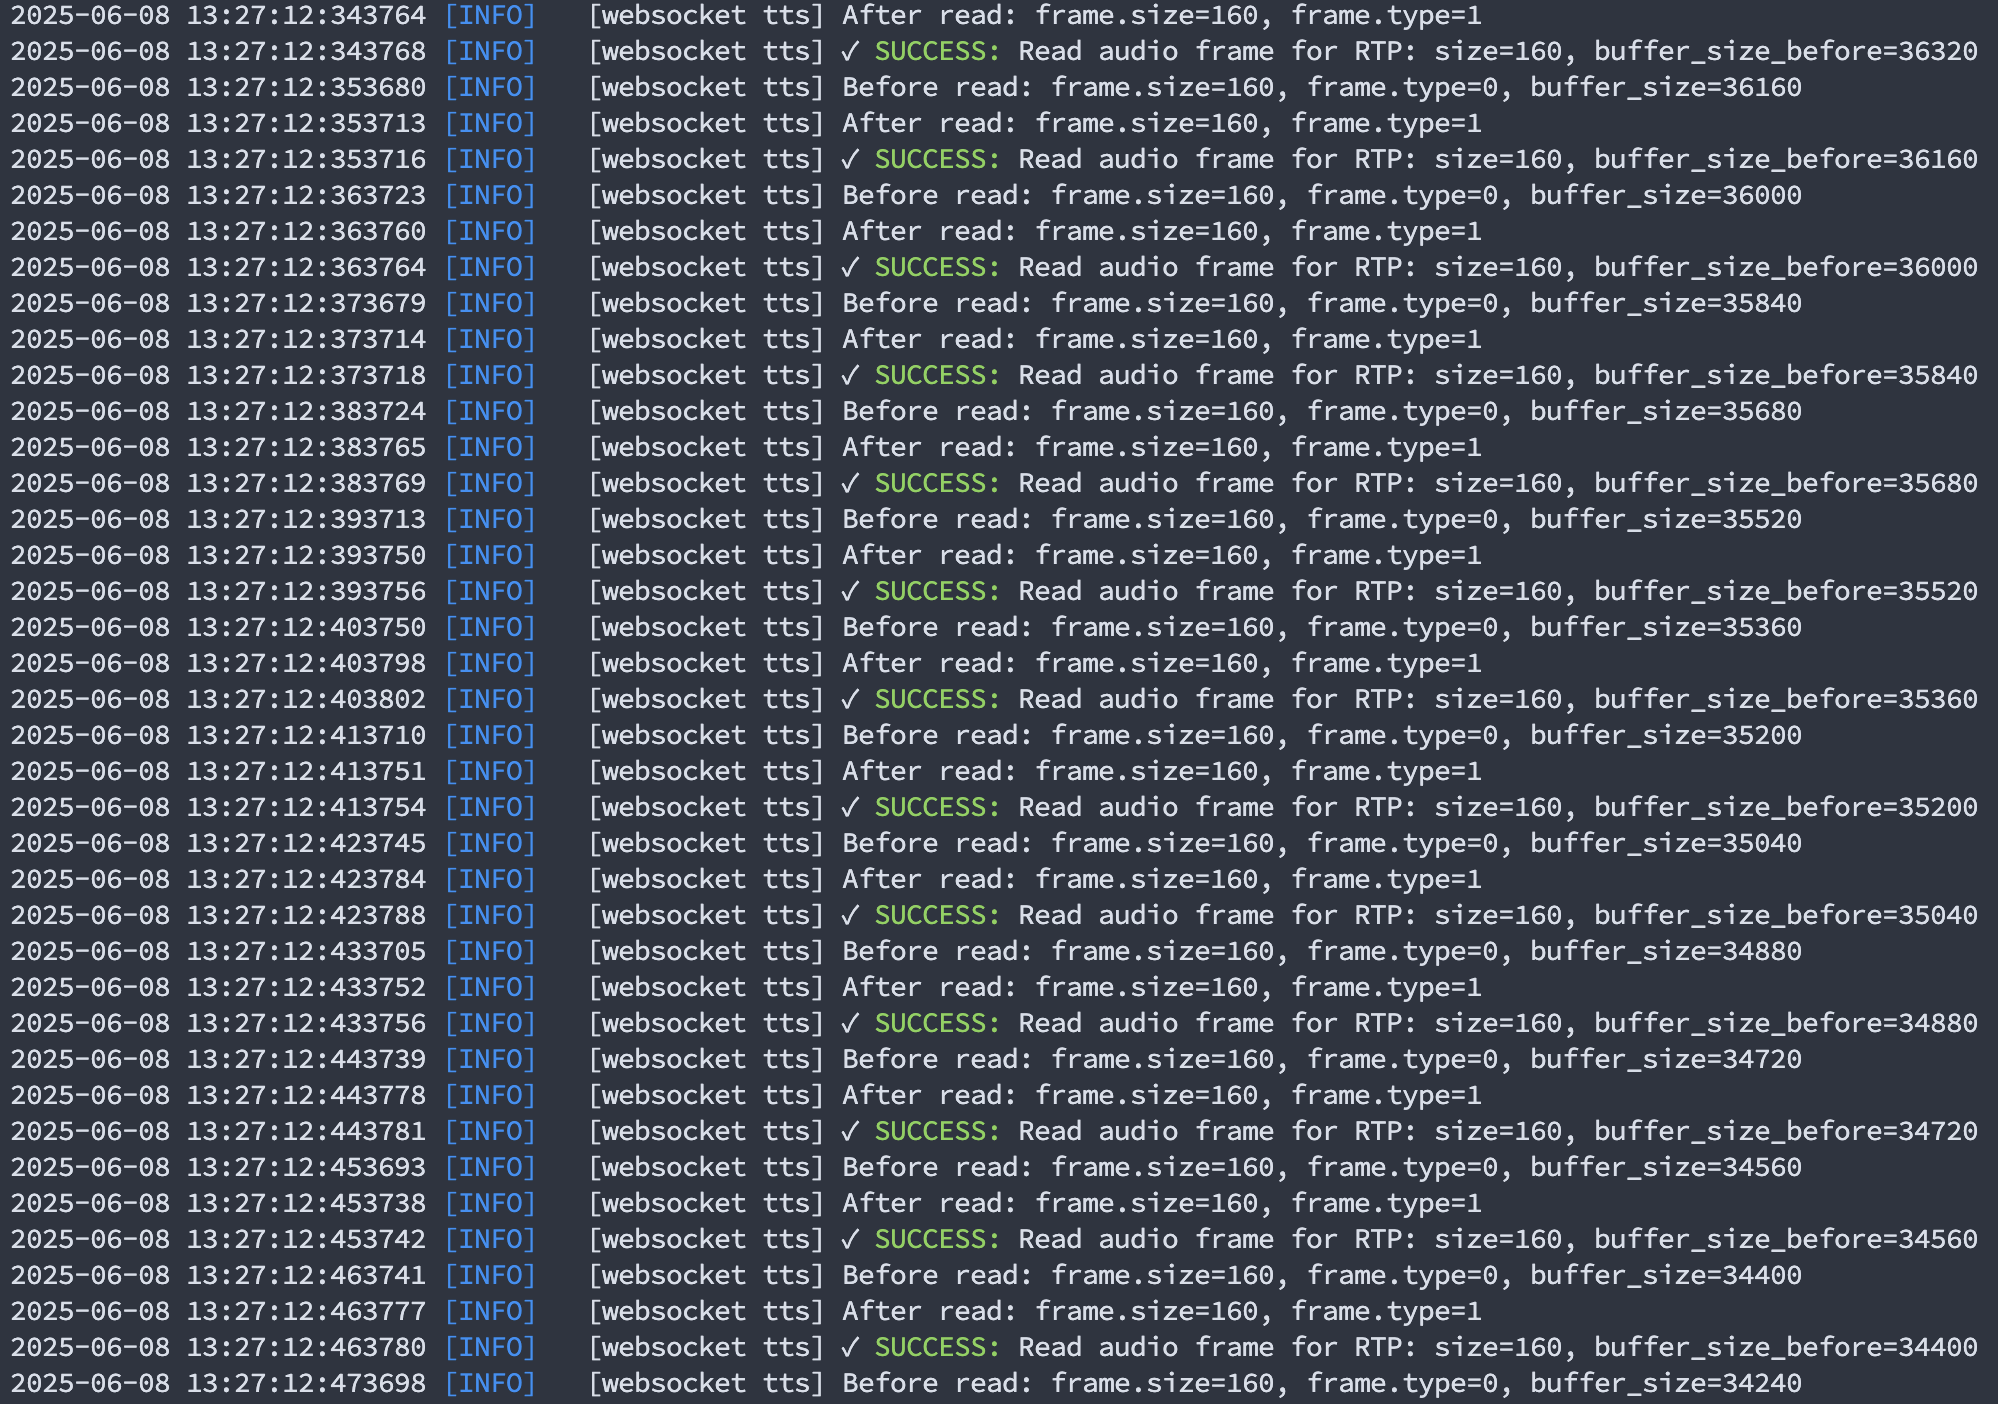Click buffer_size=34240 on last log line
Viewport: 1998px width, 1404px height.
click(1665, 1384)
